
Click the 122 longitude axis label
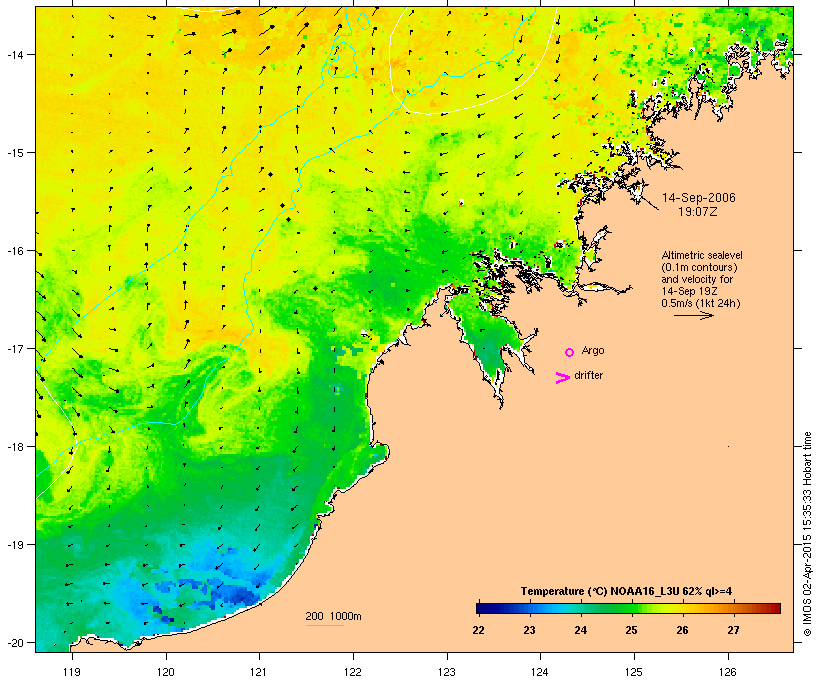point(353,672)
